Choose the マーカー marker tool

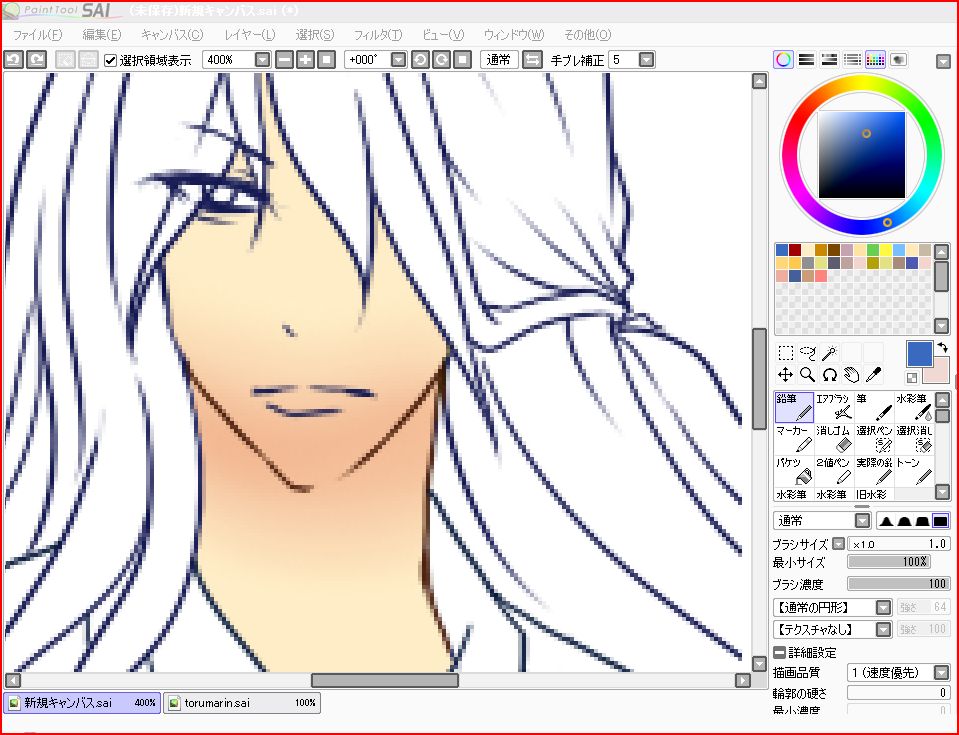[794, 439]
